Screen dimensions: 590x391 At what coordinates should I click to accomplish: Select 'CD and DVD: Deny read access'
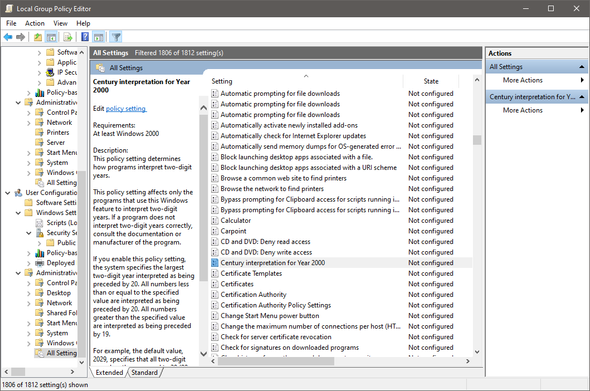(341, 242)
